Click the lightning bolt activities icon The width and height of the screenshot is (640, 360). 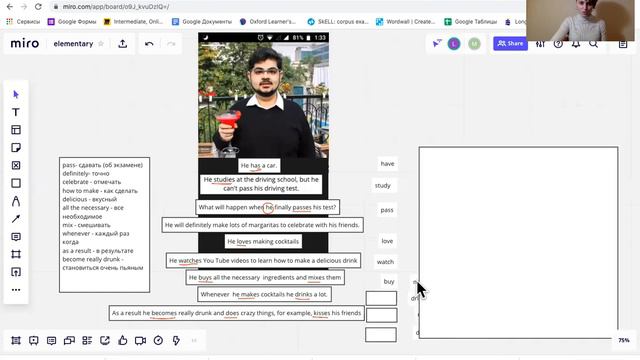click(x=176, y=340)
